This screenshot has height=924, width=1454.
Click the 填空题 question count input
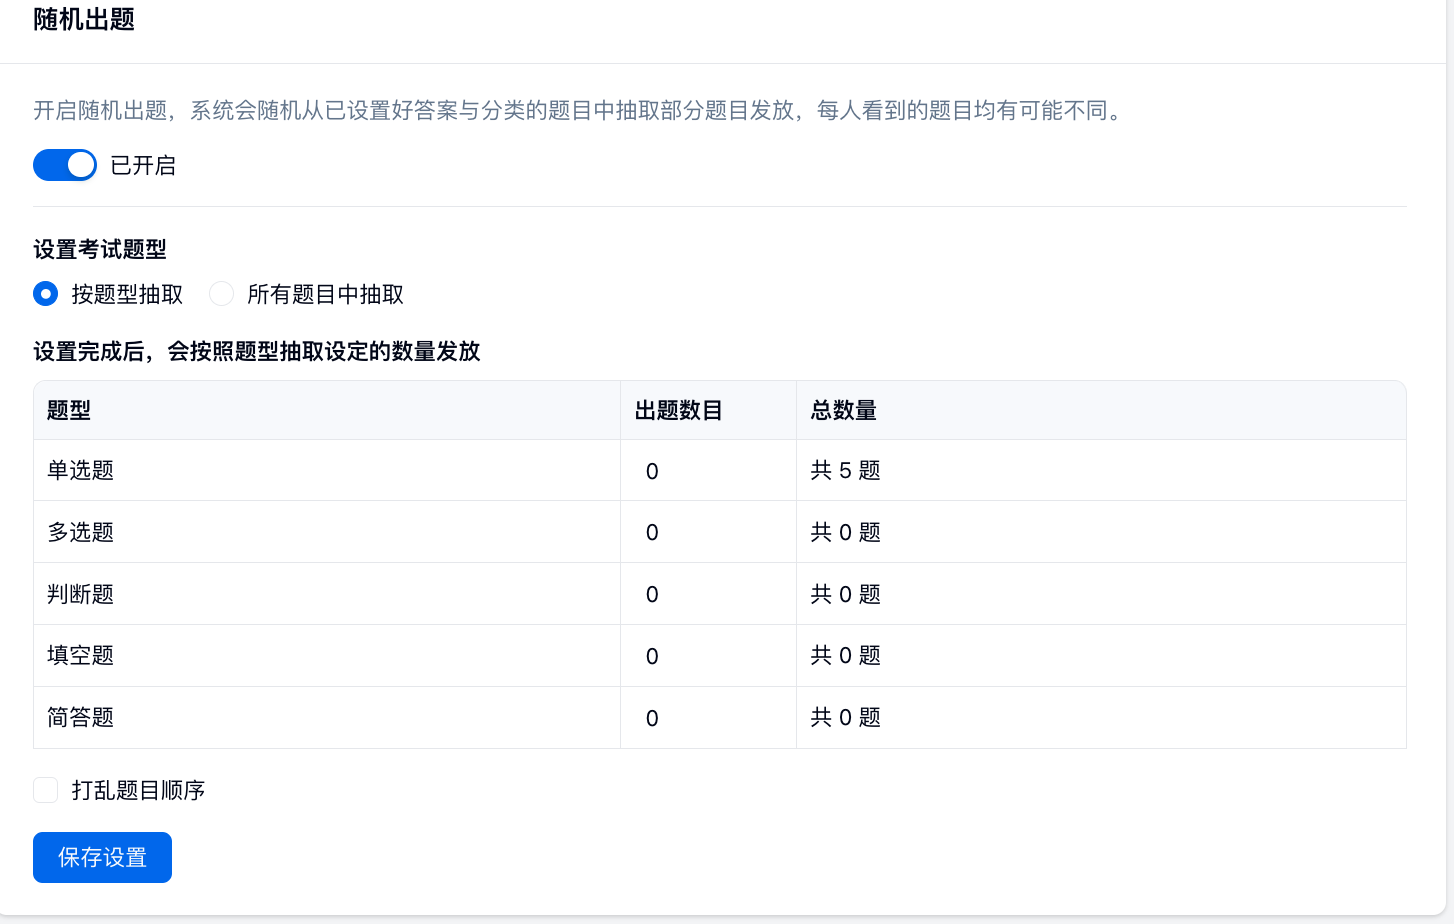706,657
